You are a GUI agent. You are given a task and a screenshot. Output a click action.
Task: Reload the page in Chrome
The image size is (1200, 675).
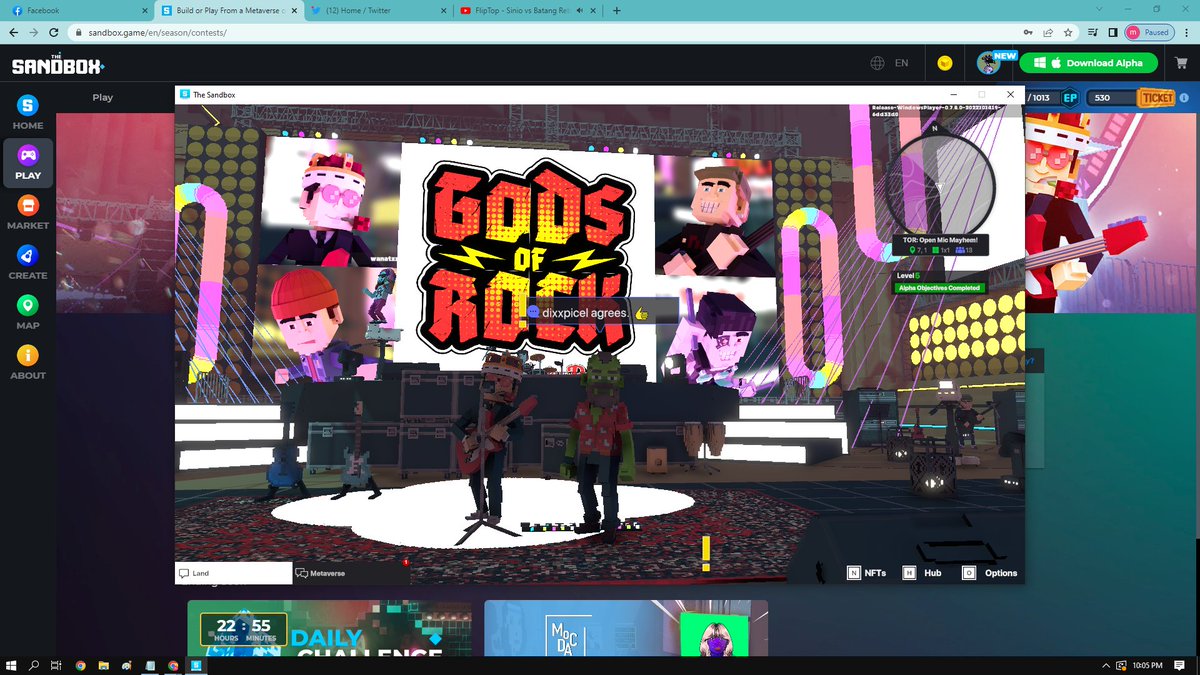(x=56, y=32)
